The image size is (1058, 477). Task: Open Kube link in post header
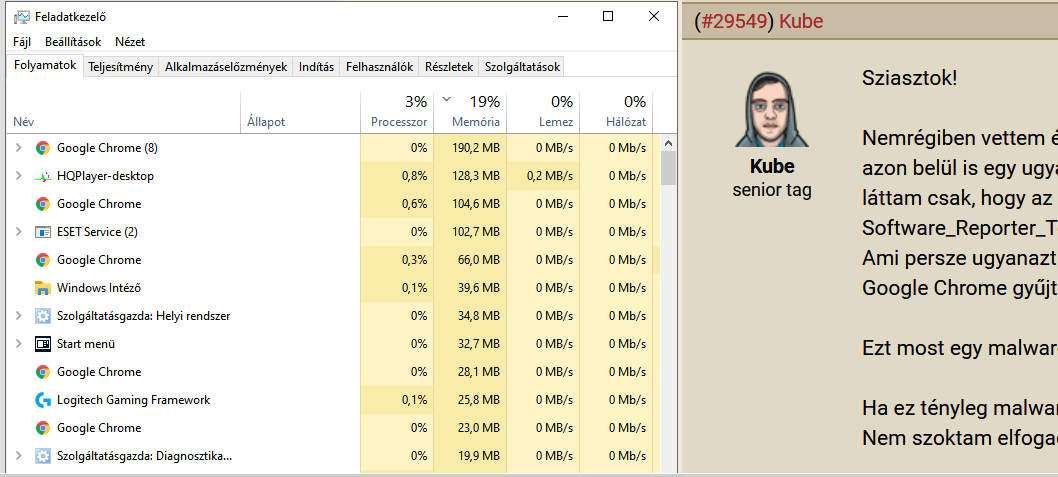(801, 21)
